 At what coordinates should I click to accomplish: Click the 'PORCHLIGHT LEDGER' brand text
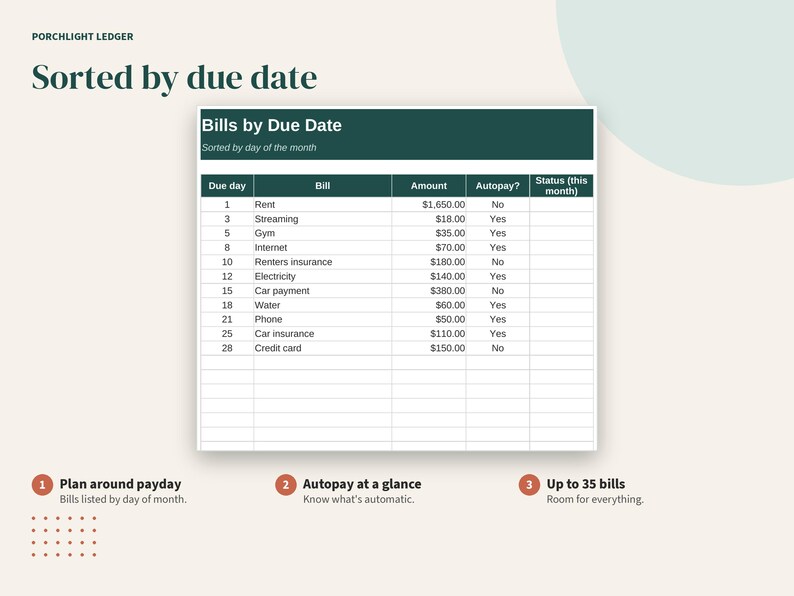coord(83,36)
